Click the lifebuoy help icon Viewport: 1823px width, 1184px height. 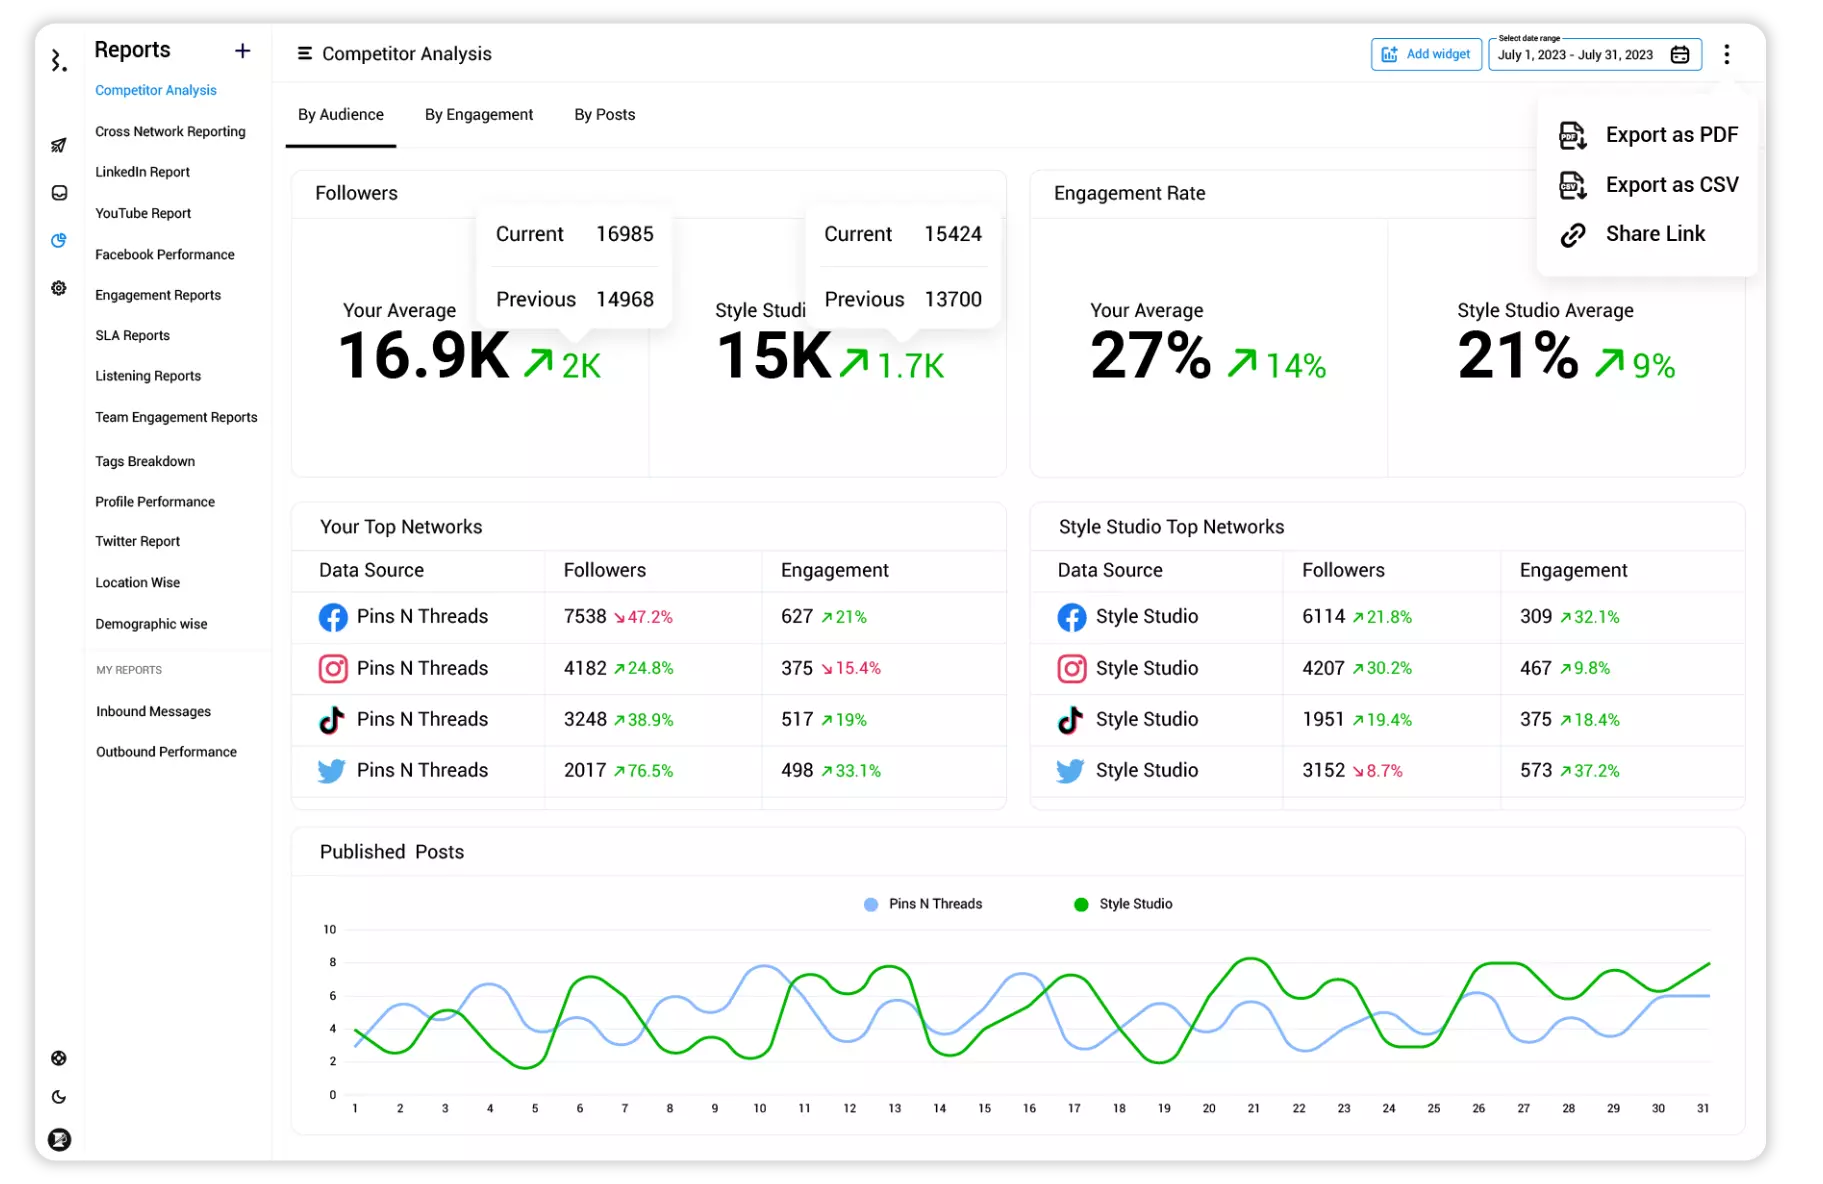pyautogui.click(x=59, y=1058)
